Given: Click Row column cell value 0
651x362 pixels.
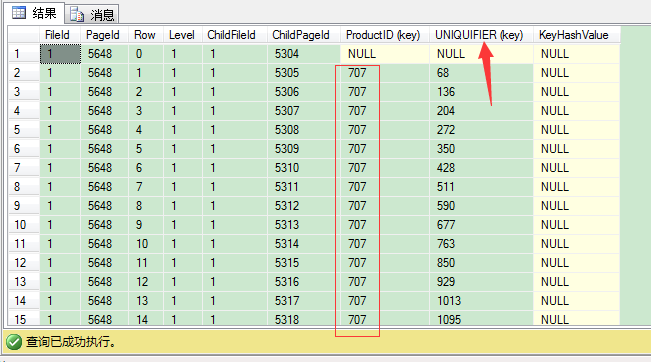Looking at the screenshot, I should click(146, 54).
